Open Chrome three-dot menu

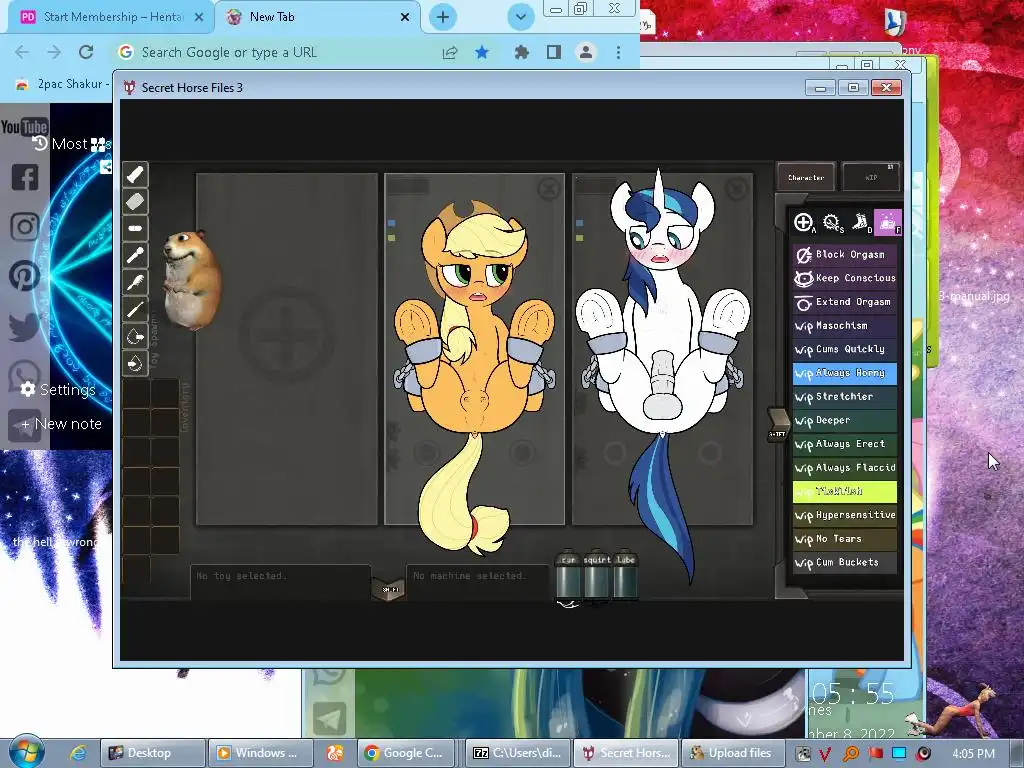click(x=618, y=52)
